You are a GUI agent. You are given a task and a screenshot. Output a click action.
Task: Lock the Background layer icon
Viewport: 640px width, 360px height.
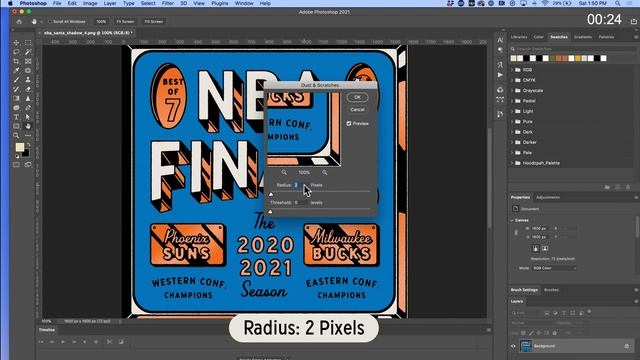[627, 346]
